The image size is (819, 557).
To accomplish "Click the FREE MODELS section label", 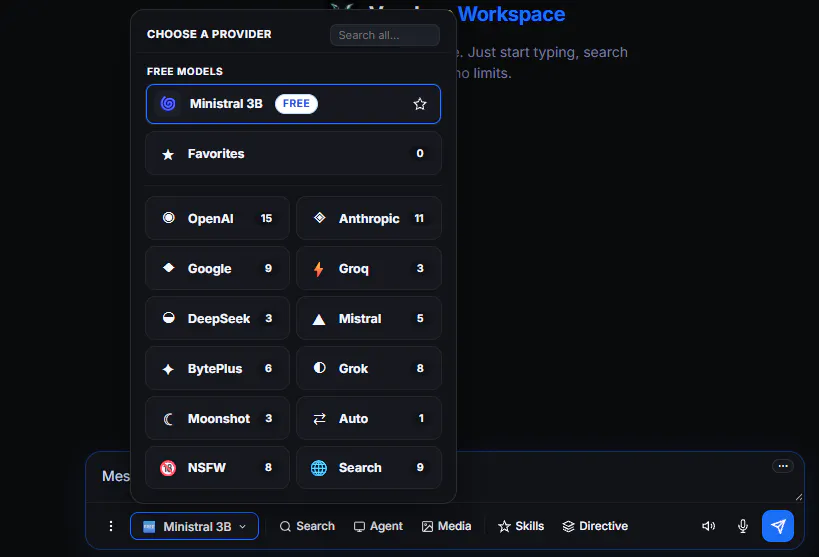I will click(185, 72).
